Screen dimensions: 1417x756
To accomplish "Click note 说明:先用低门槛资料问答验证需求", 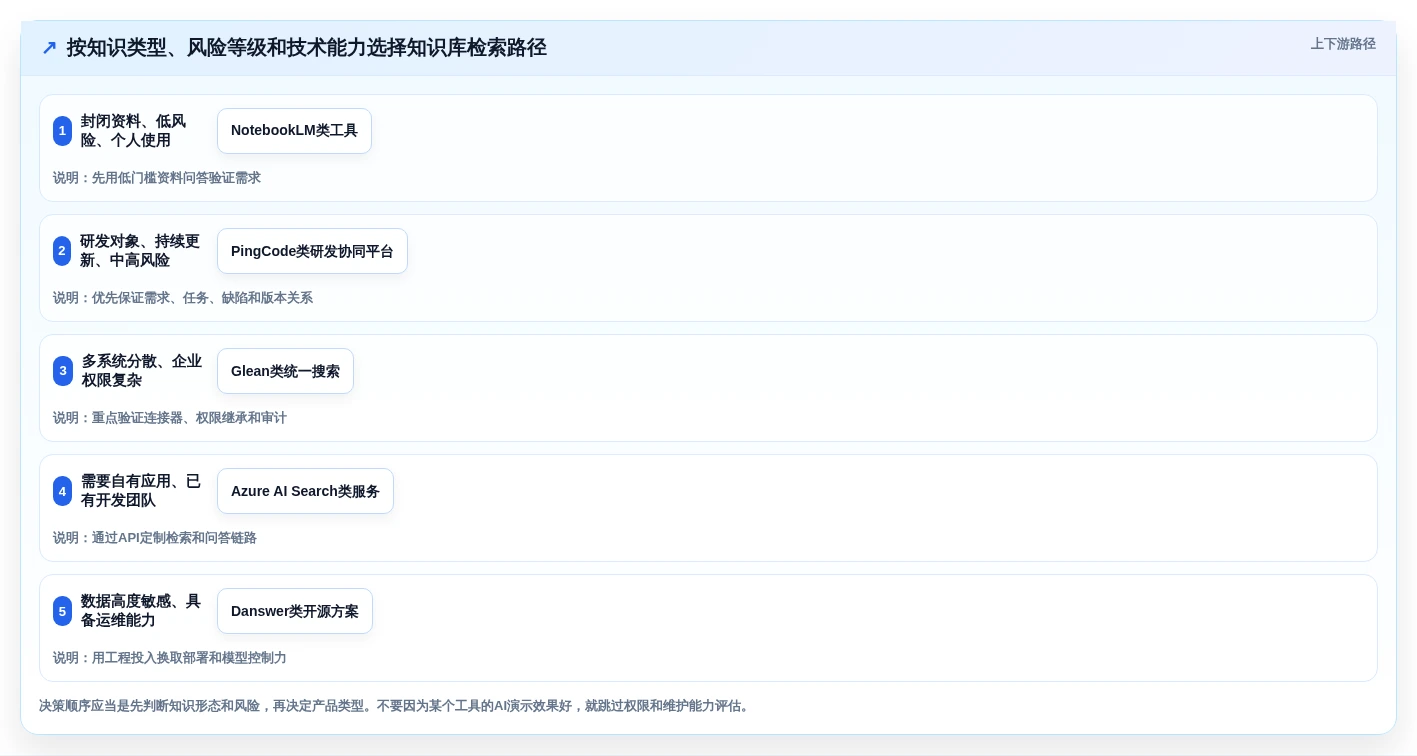I will 157,178.
